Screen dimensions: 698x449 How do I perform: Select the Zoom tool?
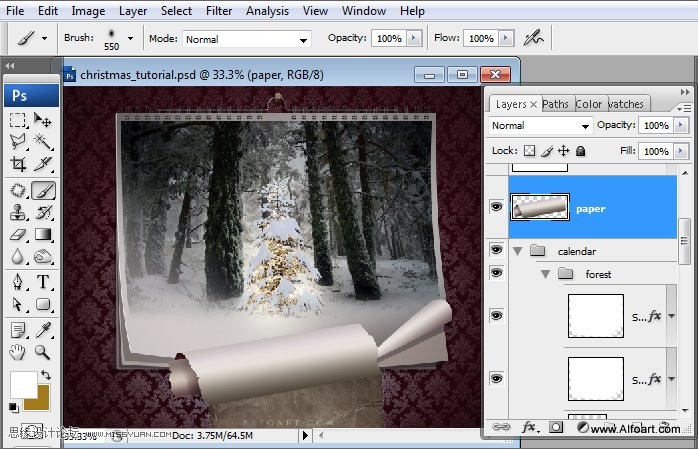[43, 352]
